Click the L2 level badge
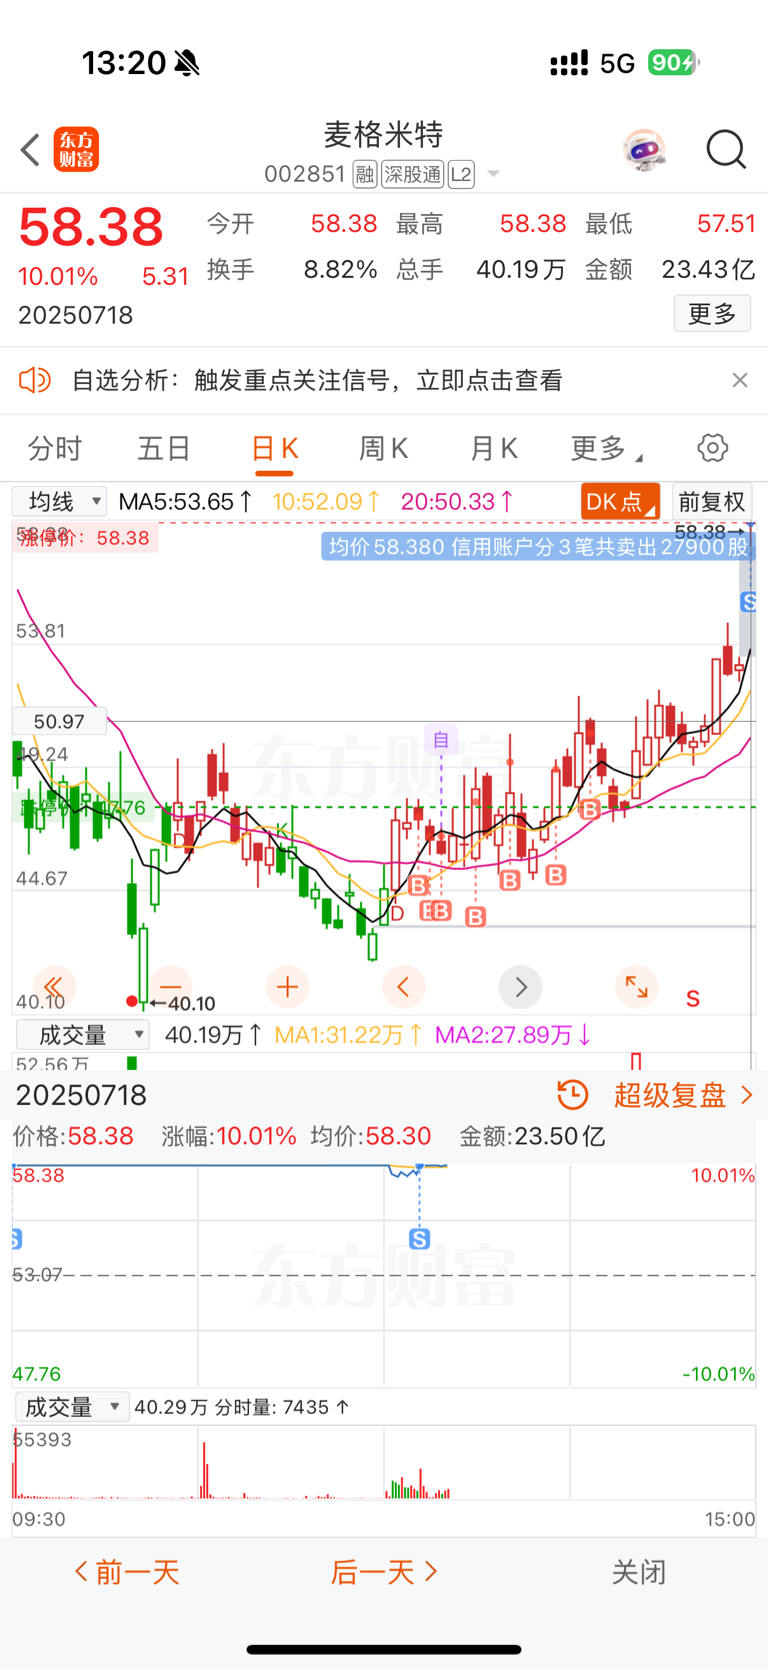Screen dimensions: 768x1670 461,175
